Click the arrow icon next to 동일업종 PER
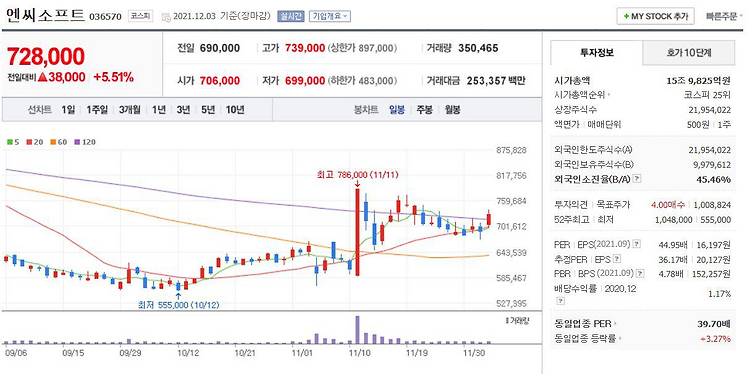The height and width of the screenshot is (374, 750). 616,325
